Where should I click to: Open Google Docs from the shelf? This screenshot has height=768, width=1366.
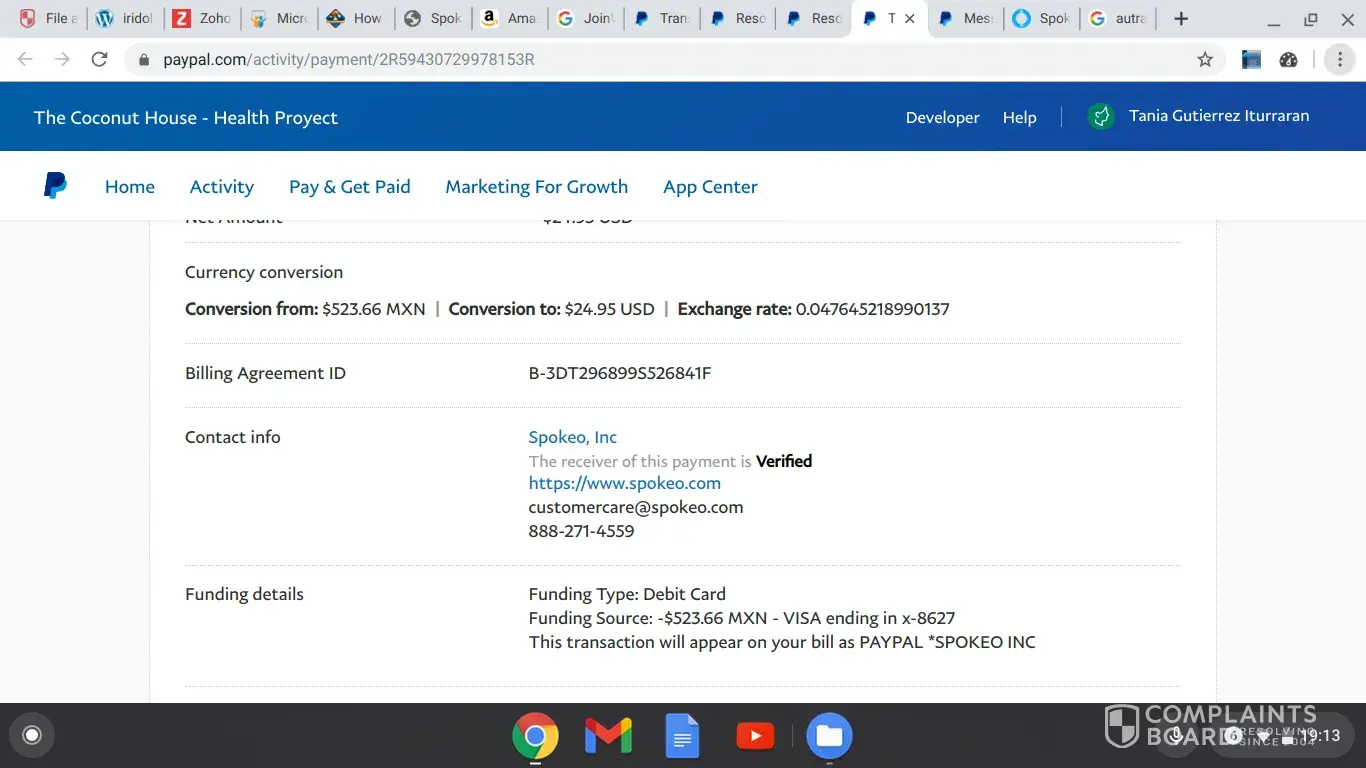682,736
